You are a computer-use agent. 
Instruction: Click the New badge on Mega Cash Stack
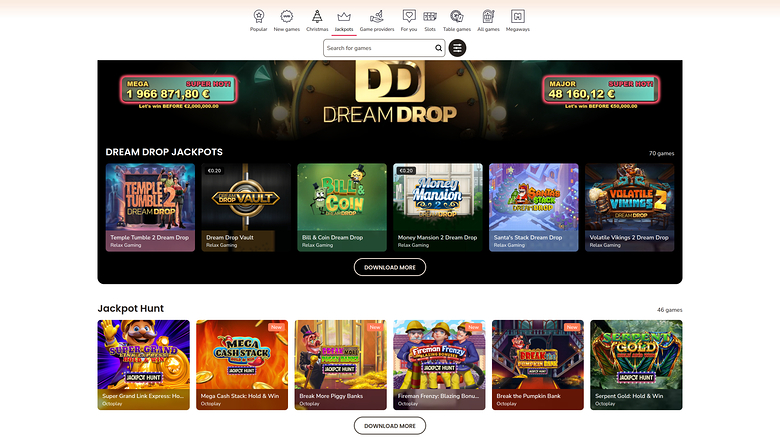[277, 327]
